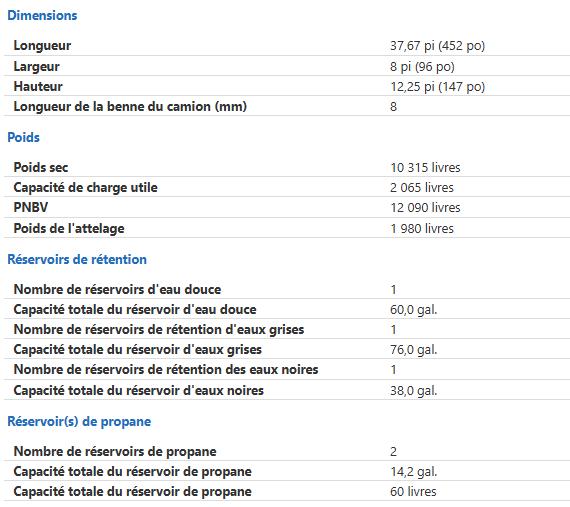Click the 60 livres propane value
The height and width of the screenshot is (507, 570).
tap(413, 492)
